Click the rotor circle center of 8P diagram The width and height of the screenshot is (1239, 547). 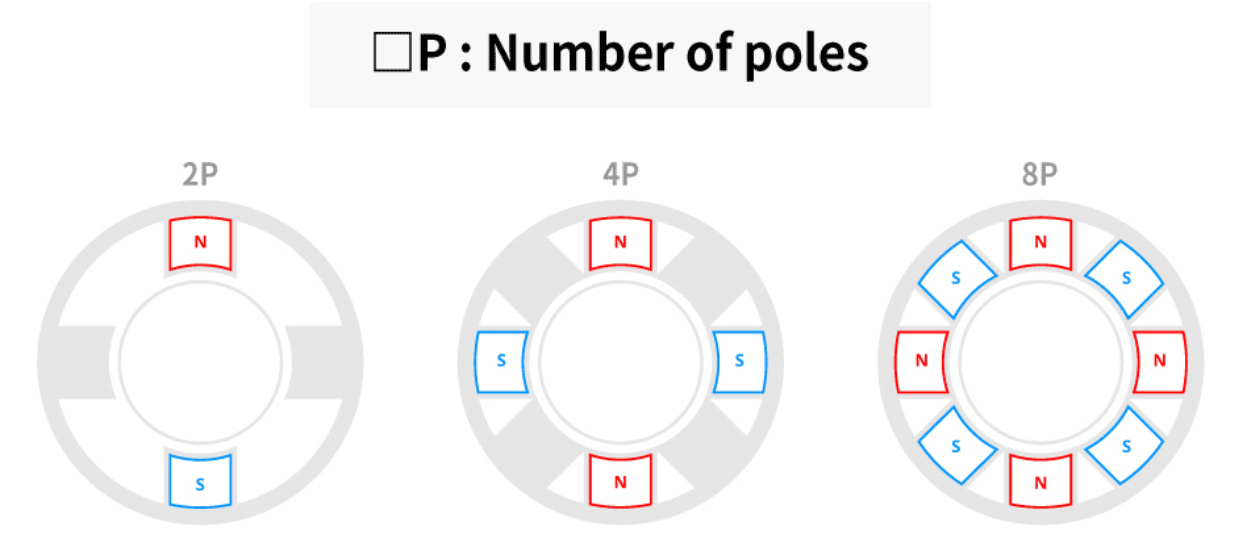pyautogui.click(x=1040, y=361)
